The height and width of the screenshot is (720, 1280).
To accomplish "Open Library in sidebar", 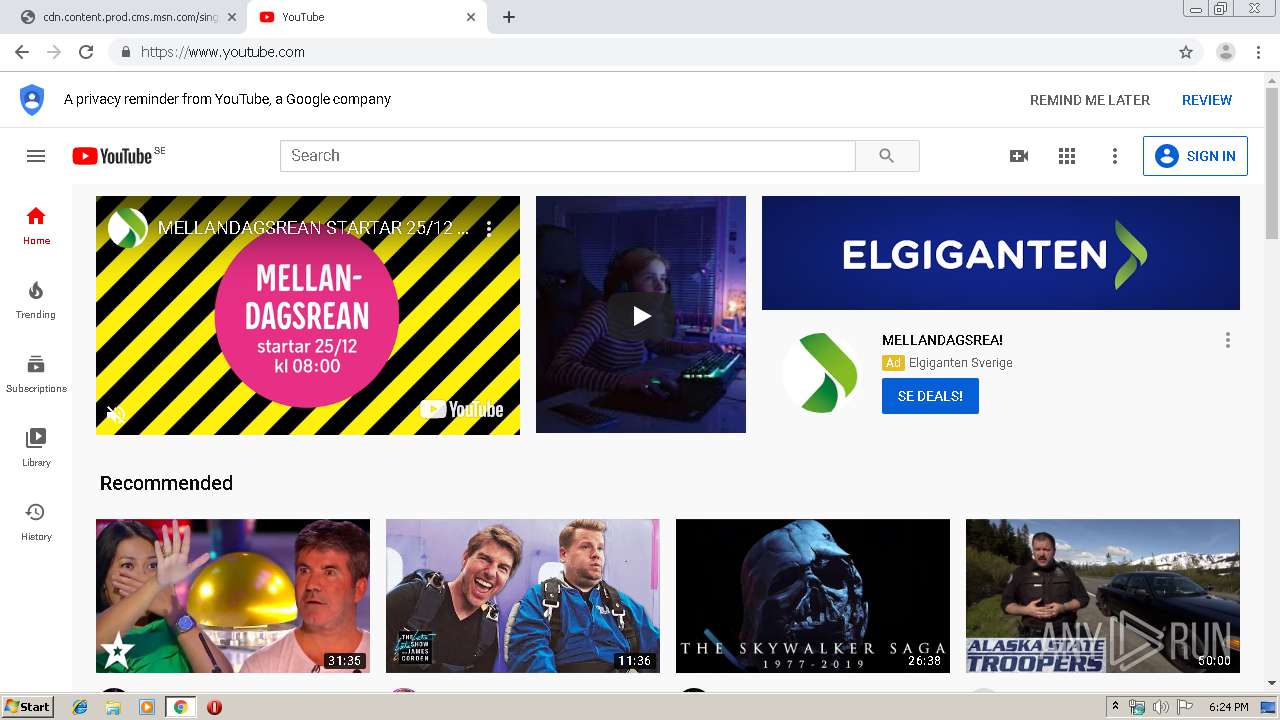I will point(36,448).
